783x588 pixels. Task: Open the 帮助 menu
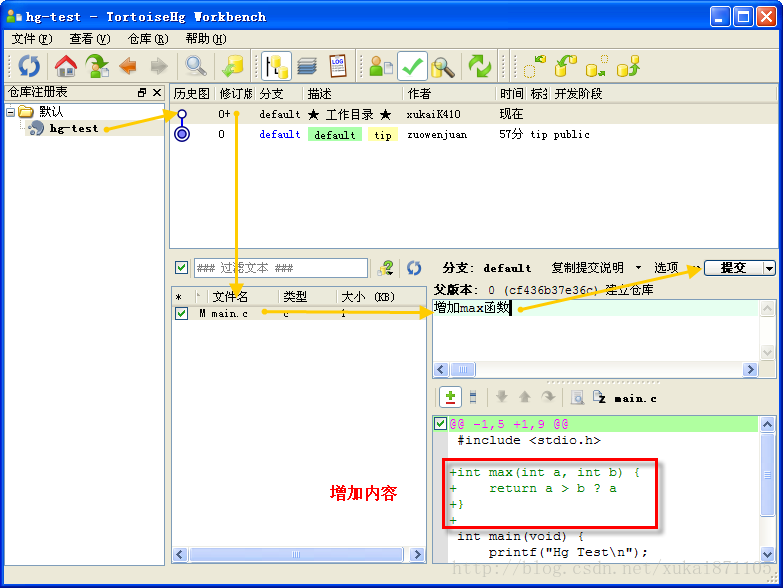click(x=206, y=38)
